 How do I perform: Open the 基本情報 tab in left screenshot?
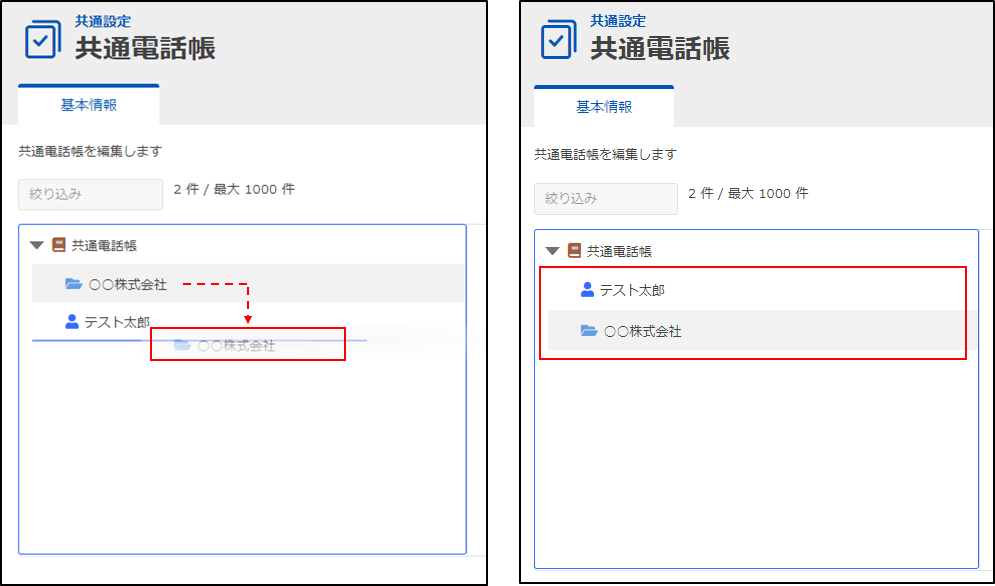(88, 106)
